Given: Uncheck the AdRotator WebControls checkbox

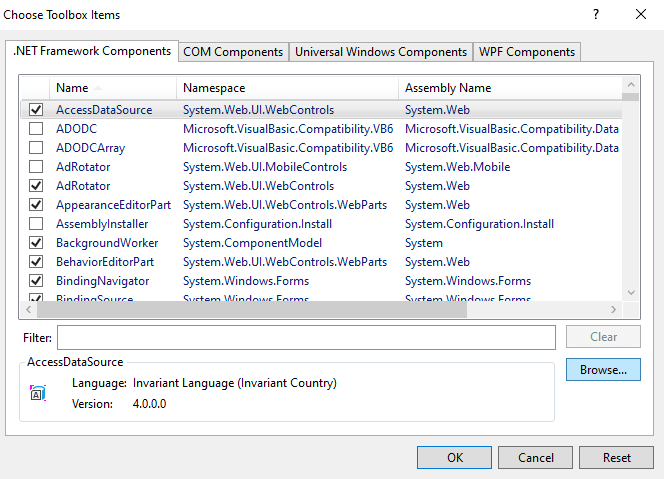Looking at the screenshot, I should (36, 186).
